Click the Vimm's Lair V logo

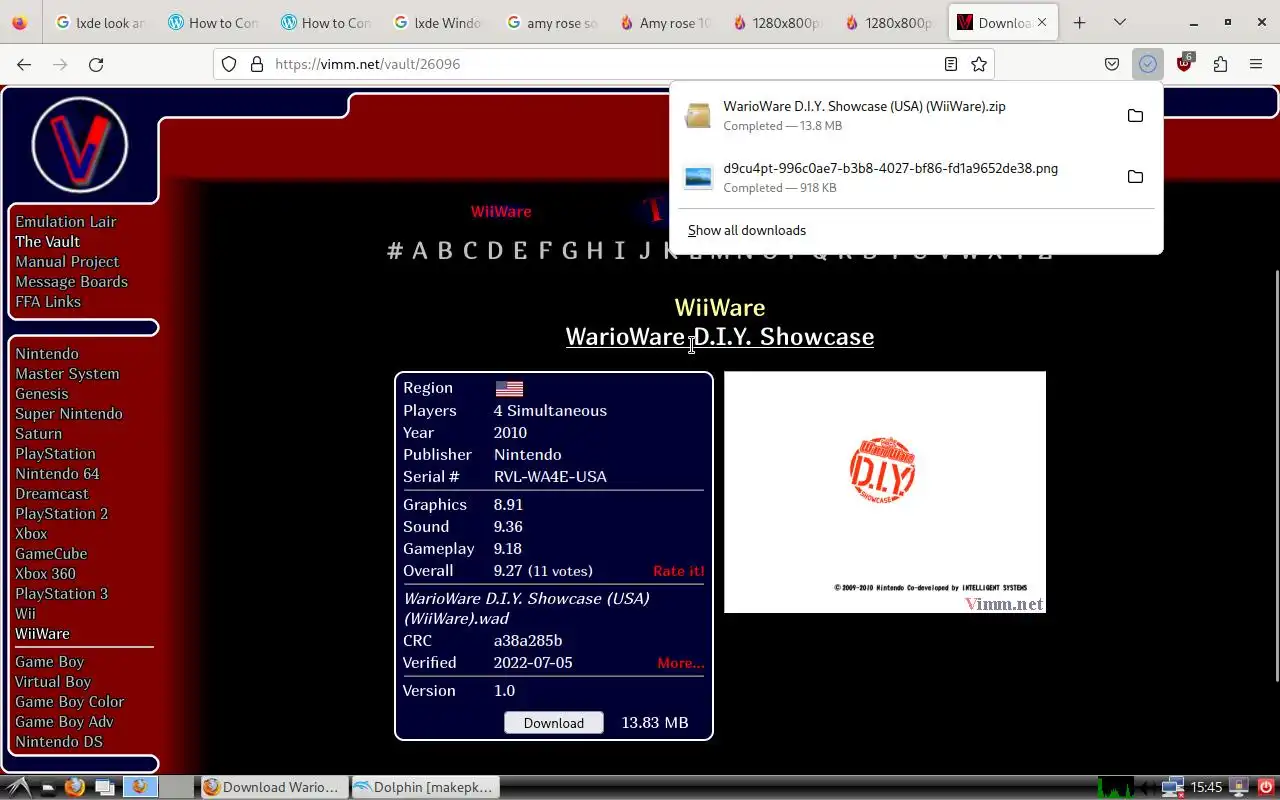pyautogui.click(x=79, y=145)
